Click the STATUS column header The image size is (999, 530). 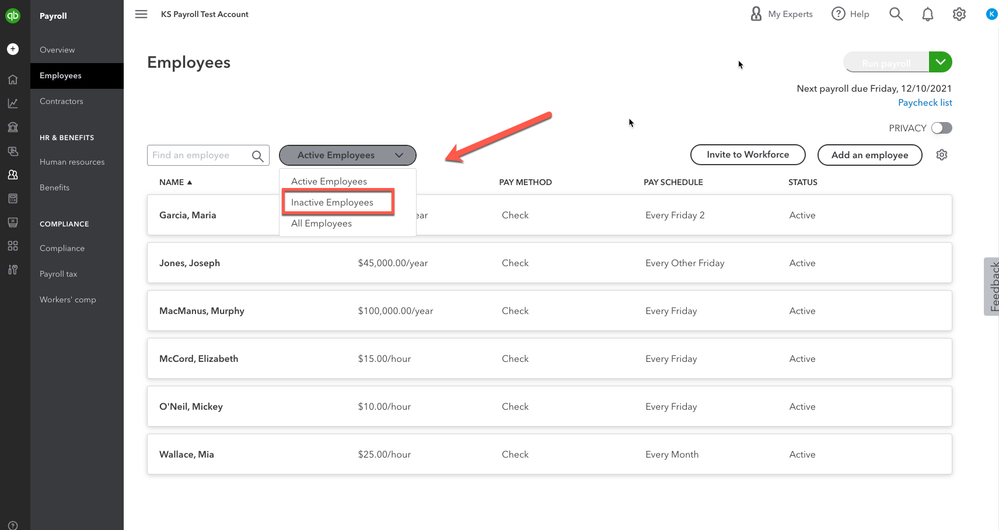pyautogui.click(x=803, y=182)
